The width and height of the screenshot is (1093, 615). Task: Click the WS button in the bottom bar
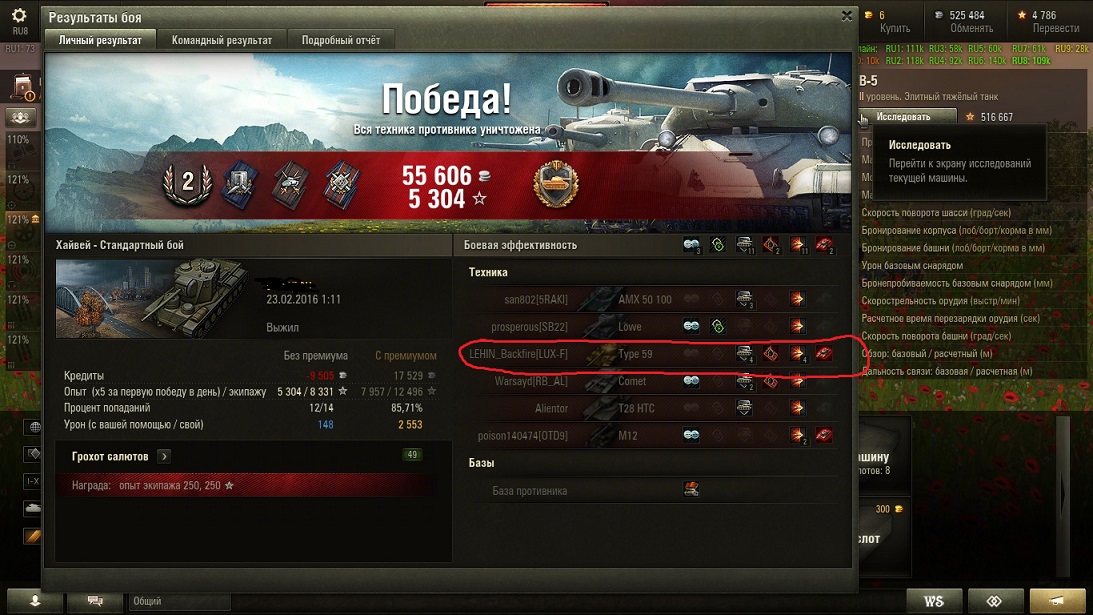click(933, 600)
